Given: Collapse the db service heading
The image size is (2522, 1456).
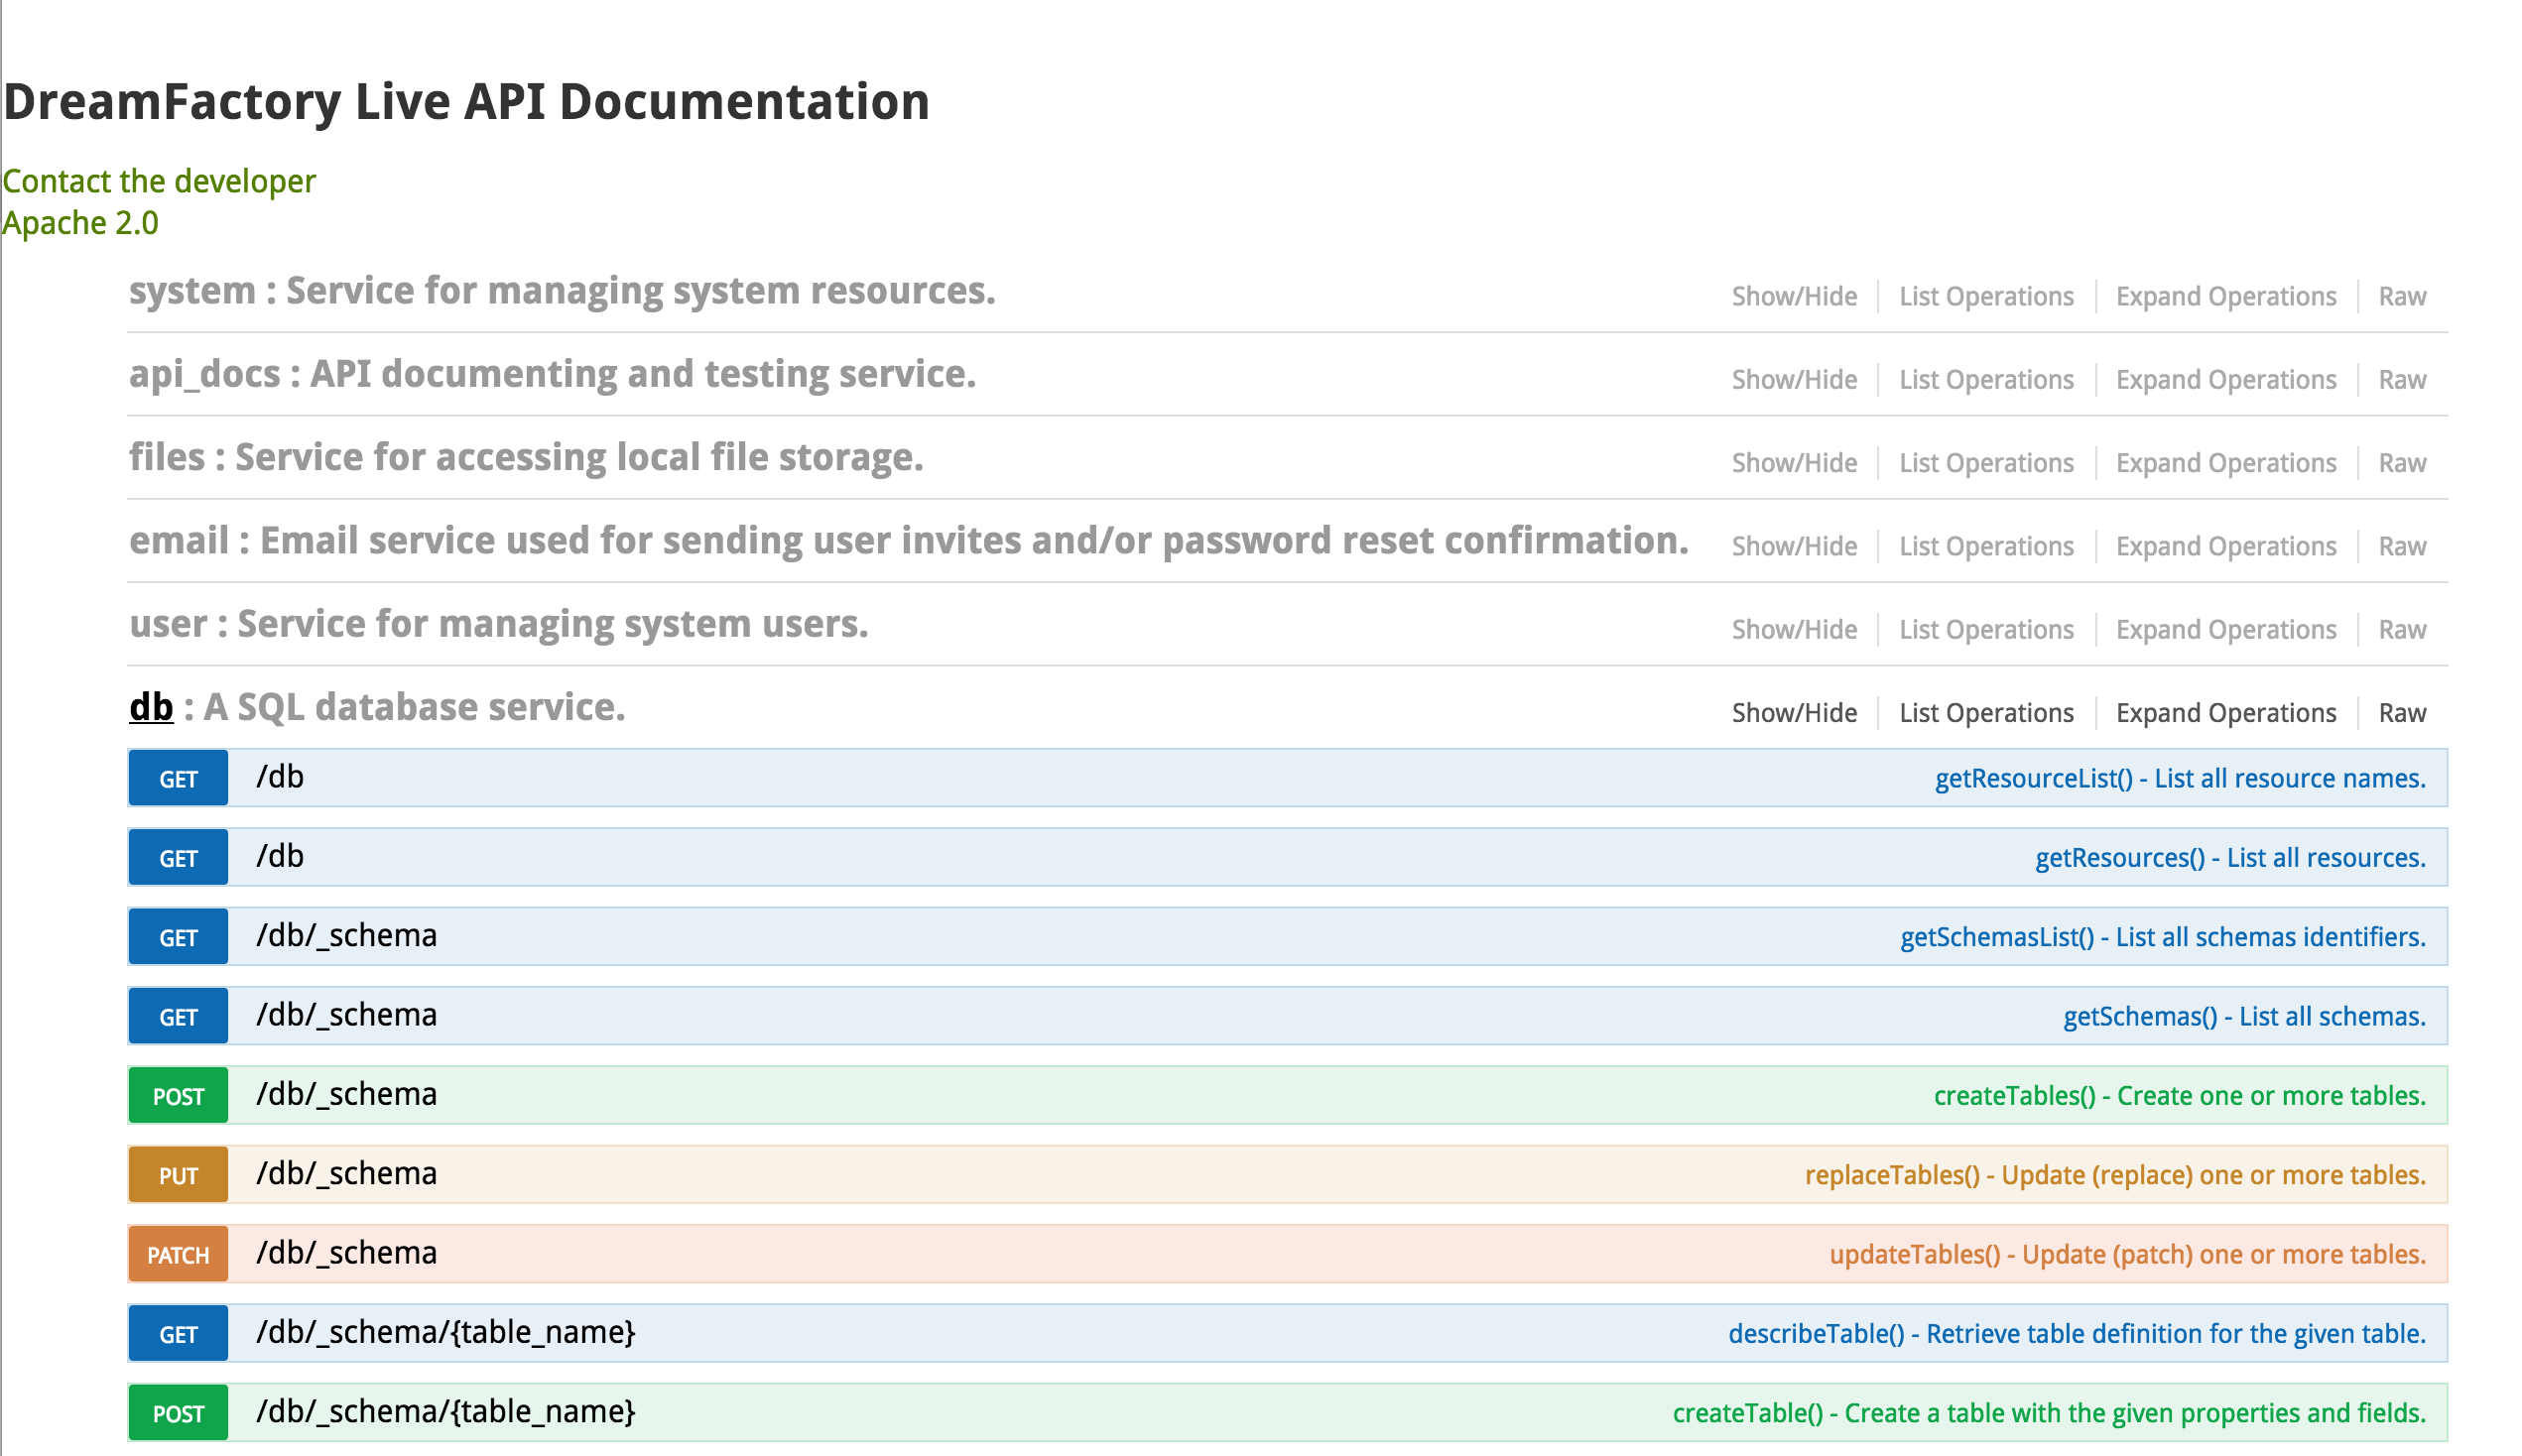Looking at the screenshot, I should pyautogui.click(x=151, y=707).
